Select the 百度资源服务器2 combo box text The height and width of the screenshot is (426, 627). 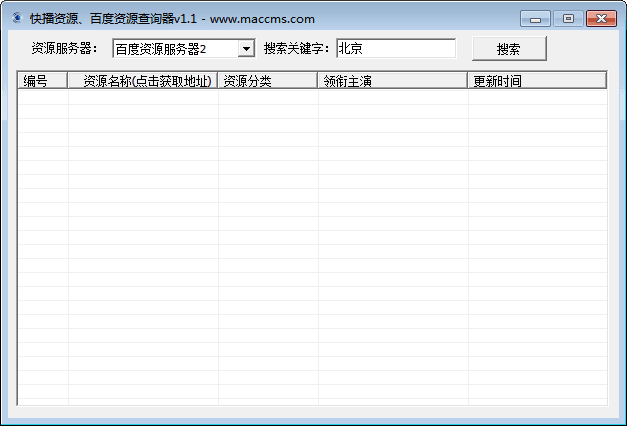click(175, 49)
